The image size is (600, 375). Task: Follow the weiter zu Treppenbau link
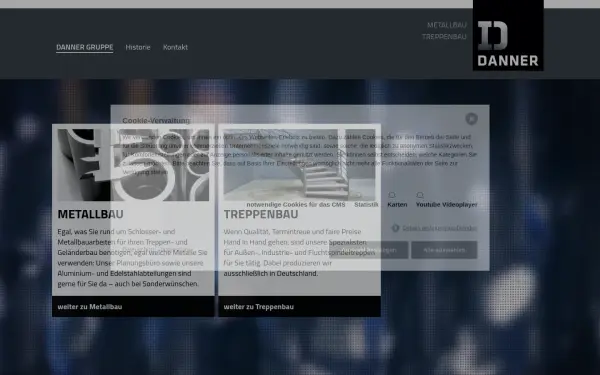coord(259,307)
